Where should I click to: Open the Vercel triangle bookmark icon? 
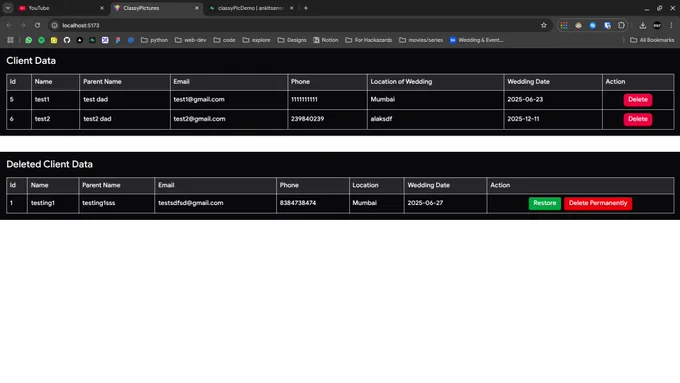(79, 40)
